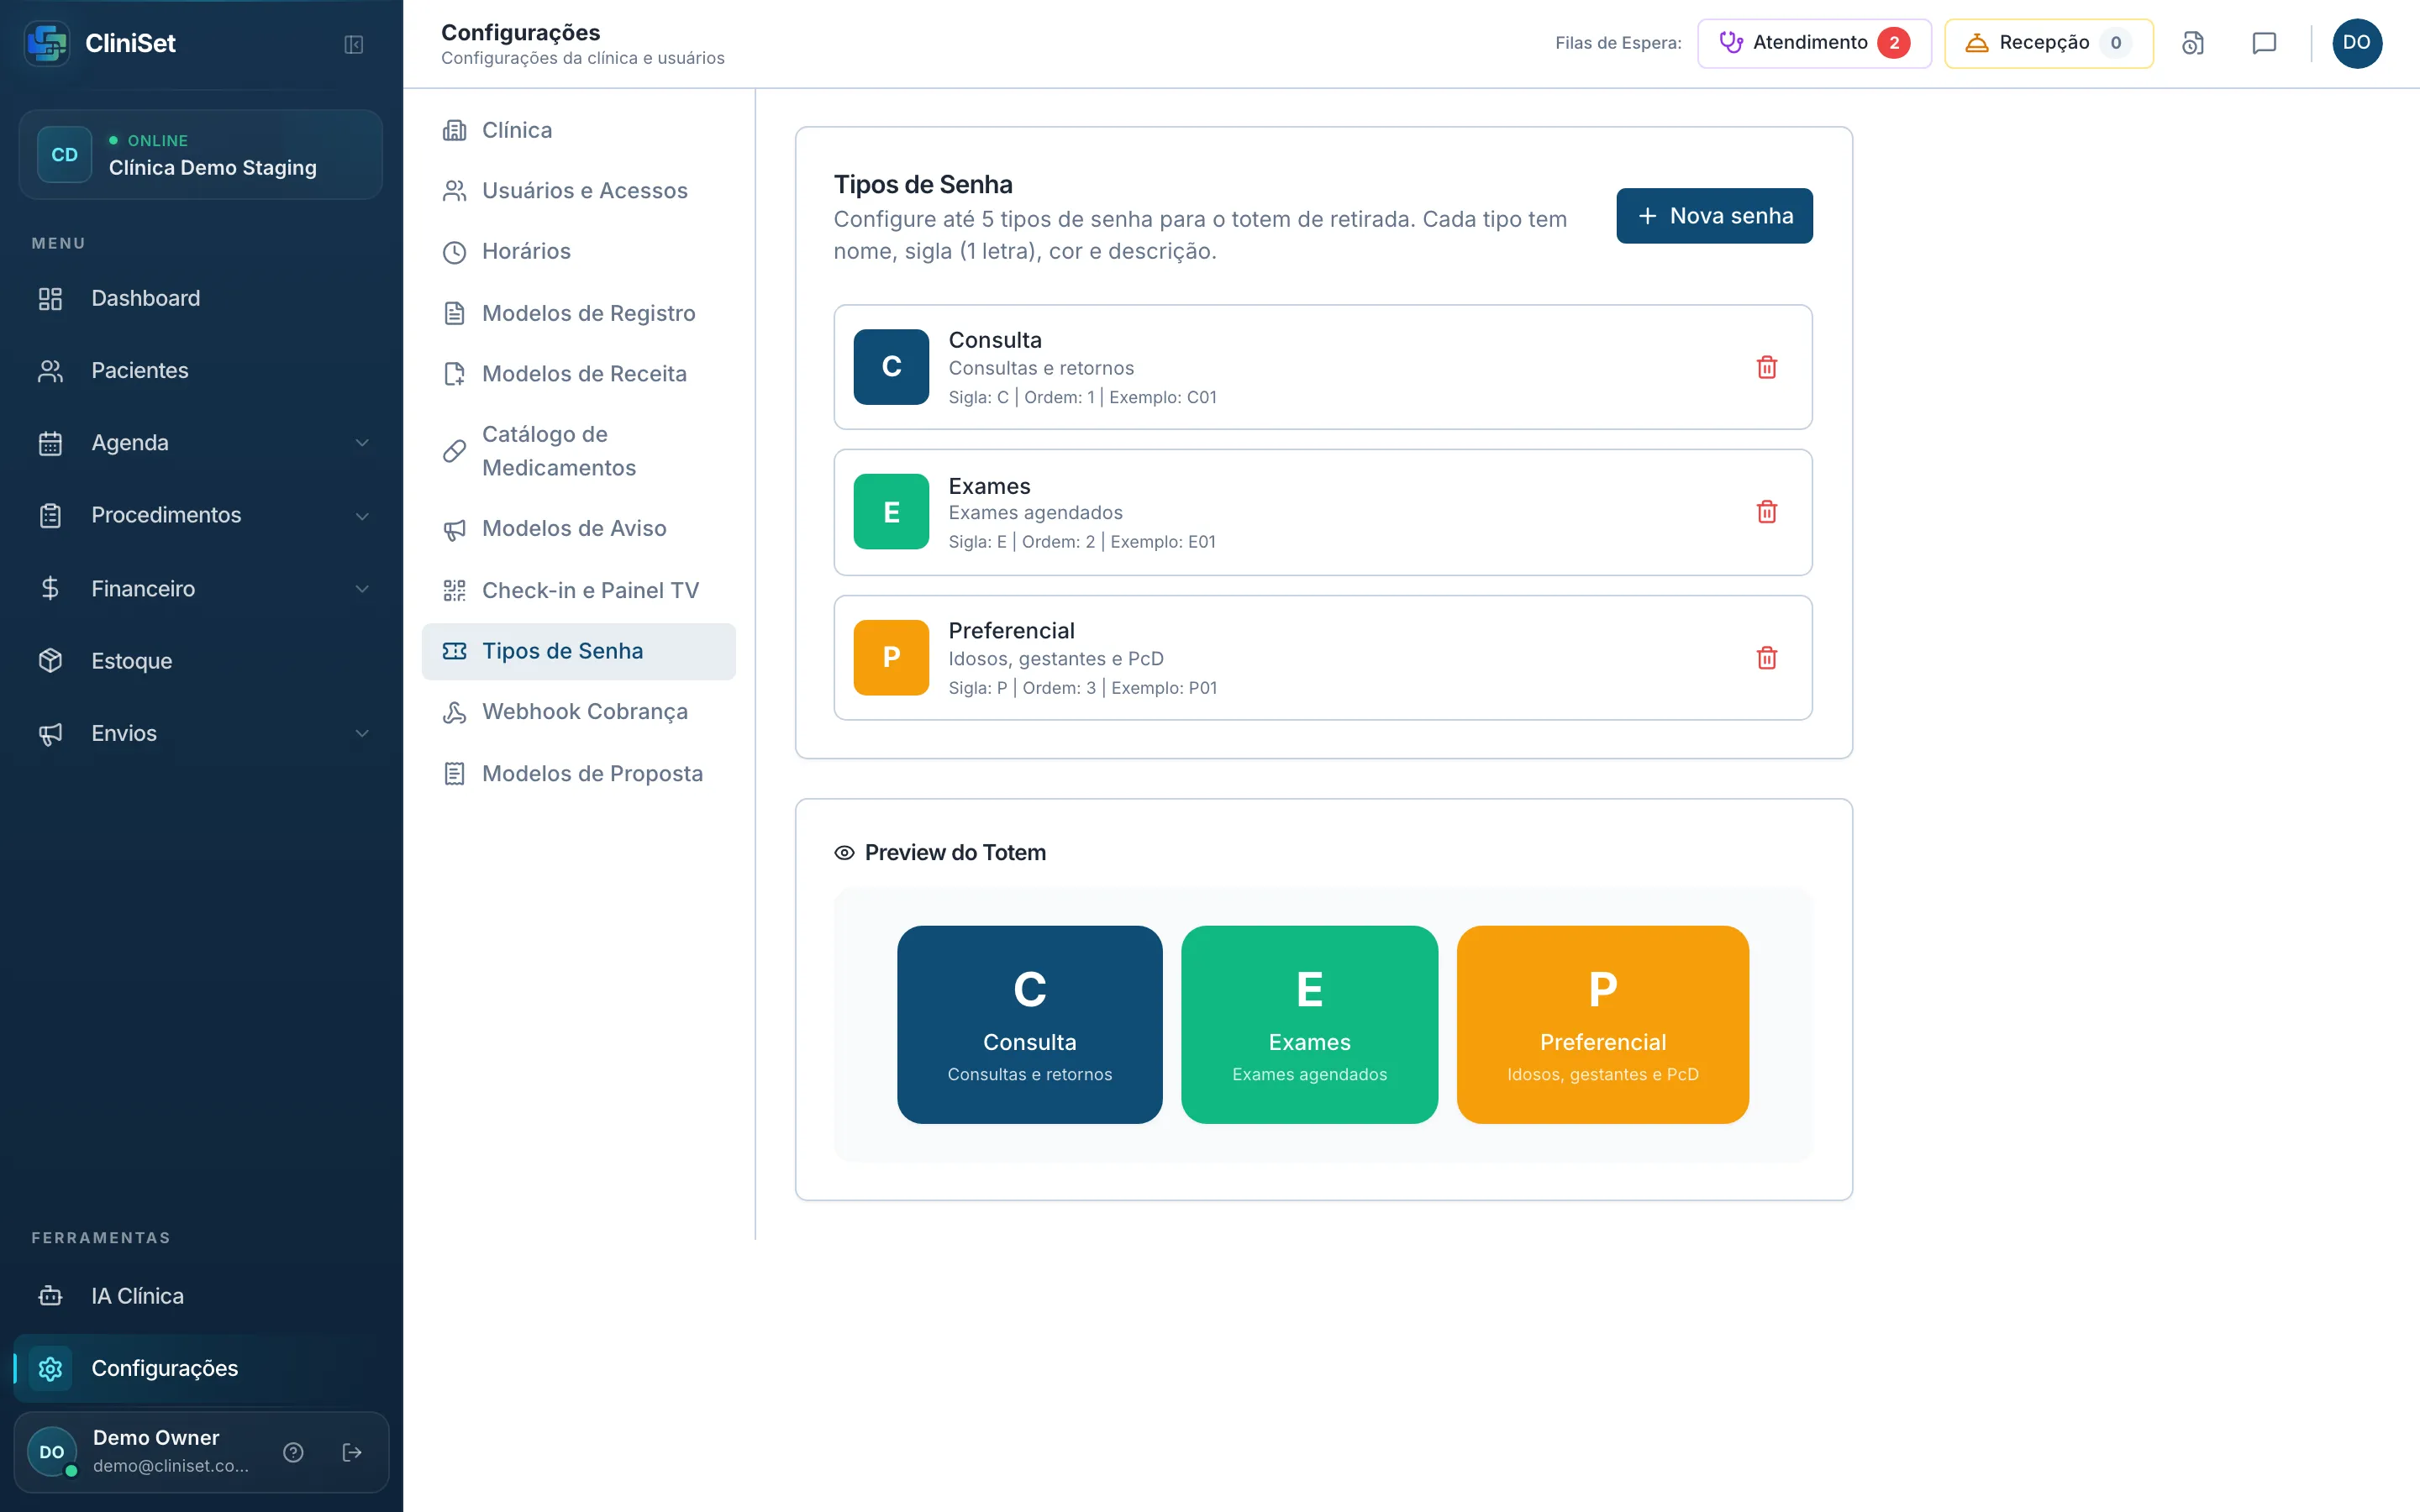Click trash icon for Exames
2420x1512 pixels.
(1766, 512)
